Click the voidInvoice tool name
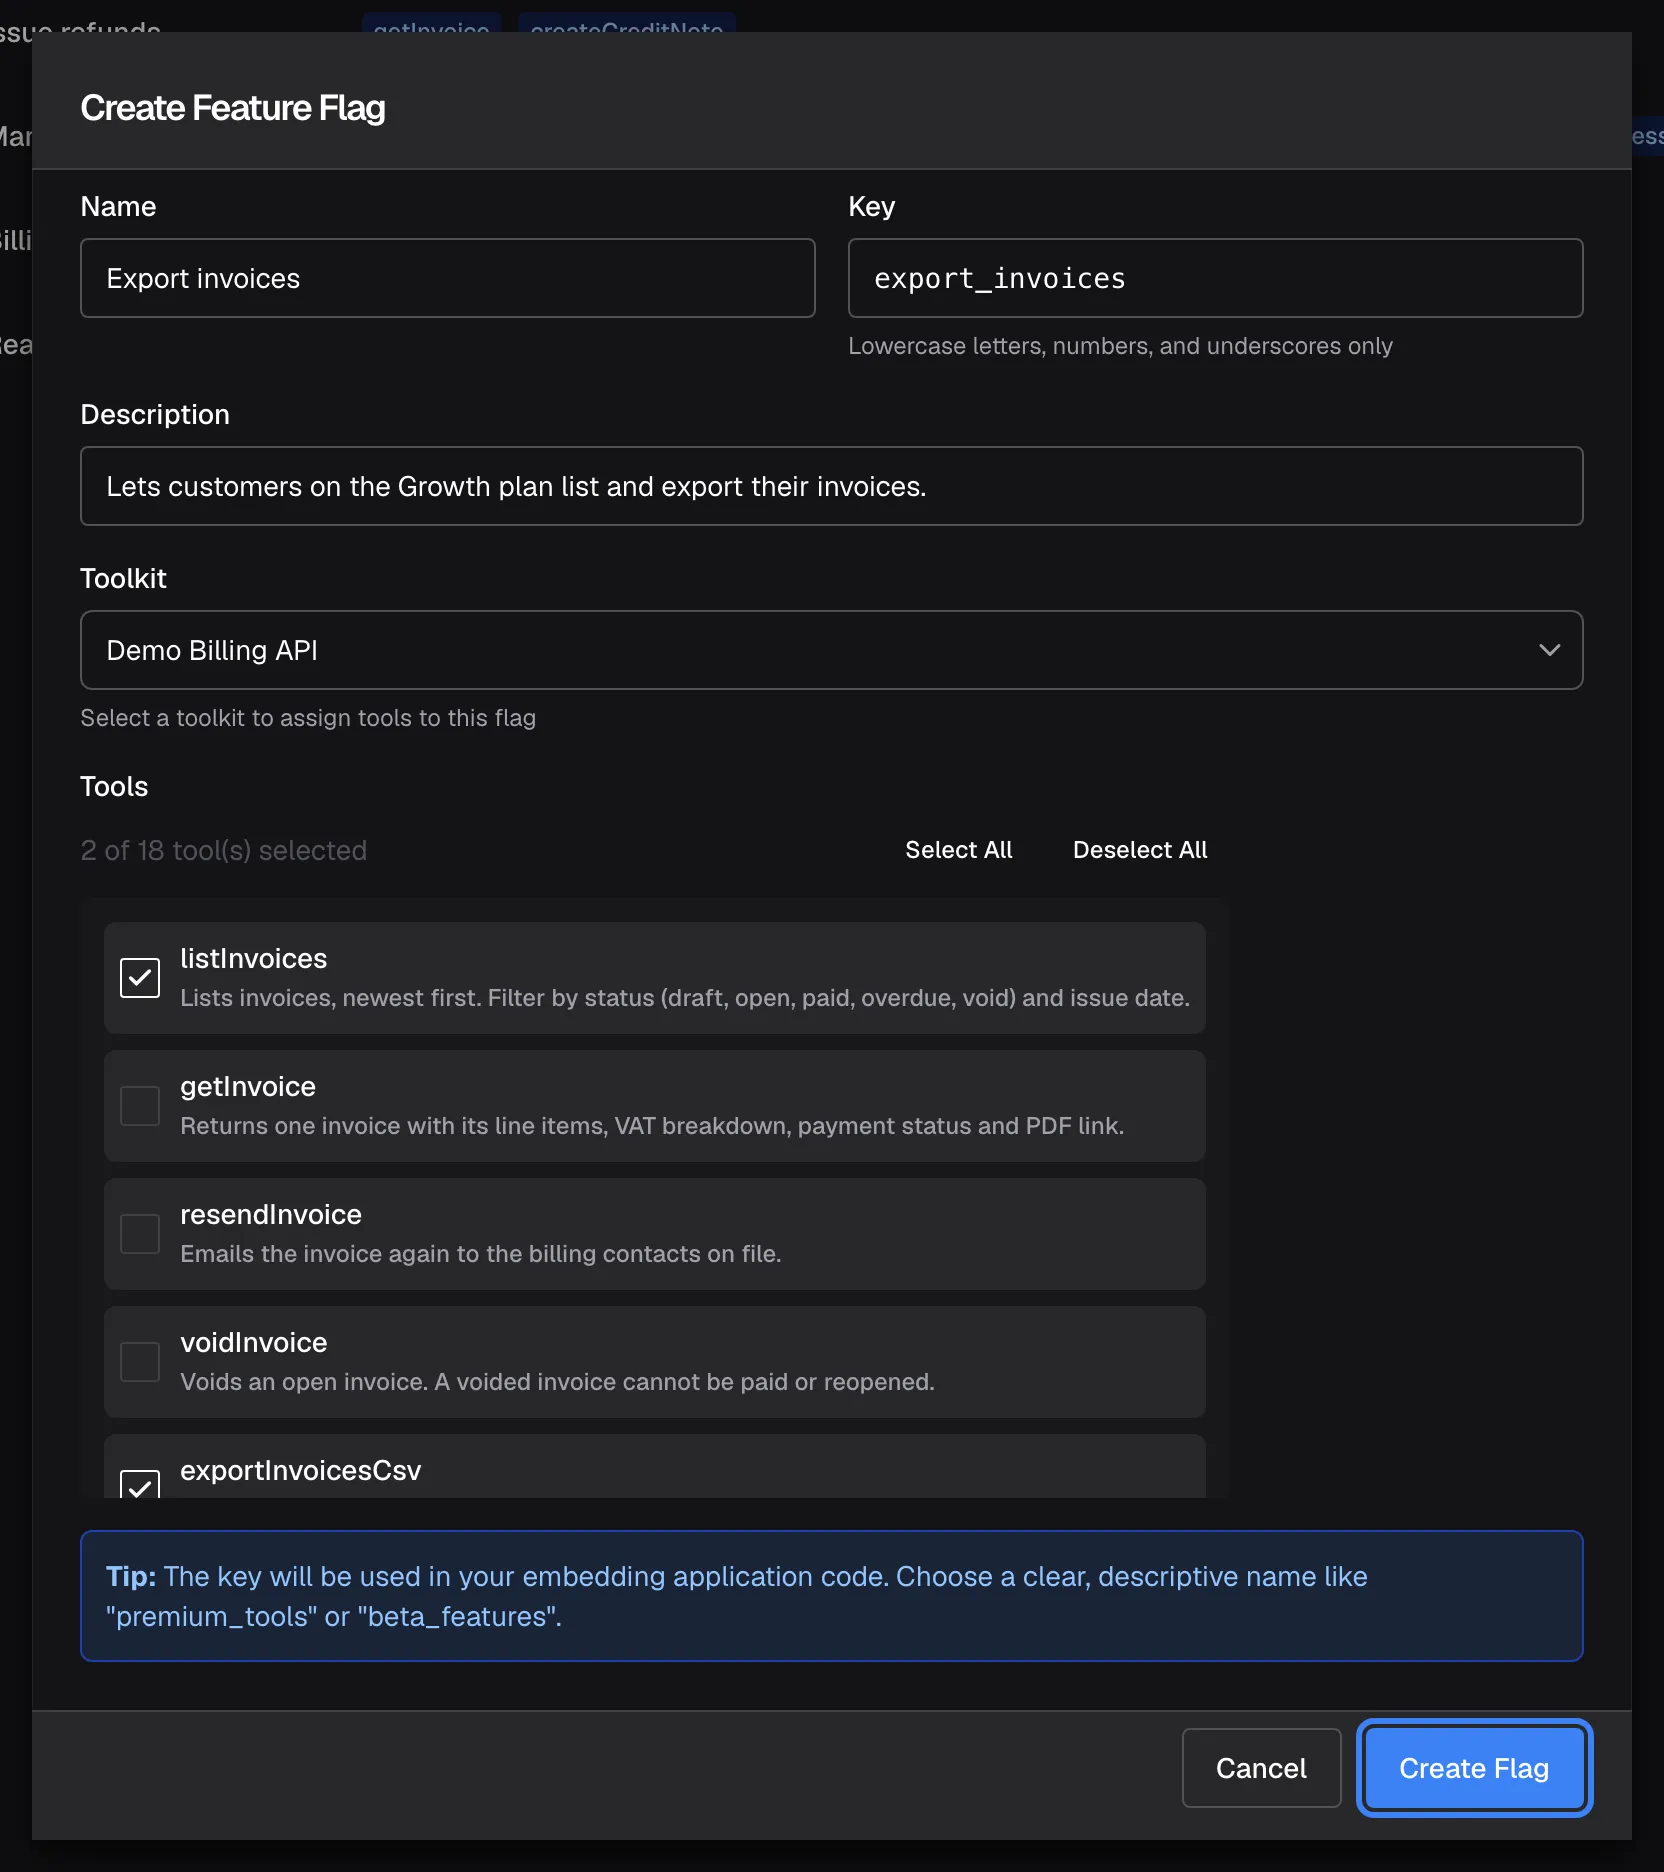 click(x=254, y=1343)
